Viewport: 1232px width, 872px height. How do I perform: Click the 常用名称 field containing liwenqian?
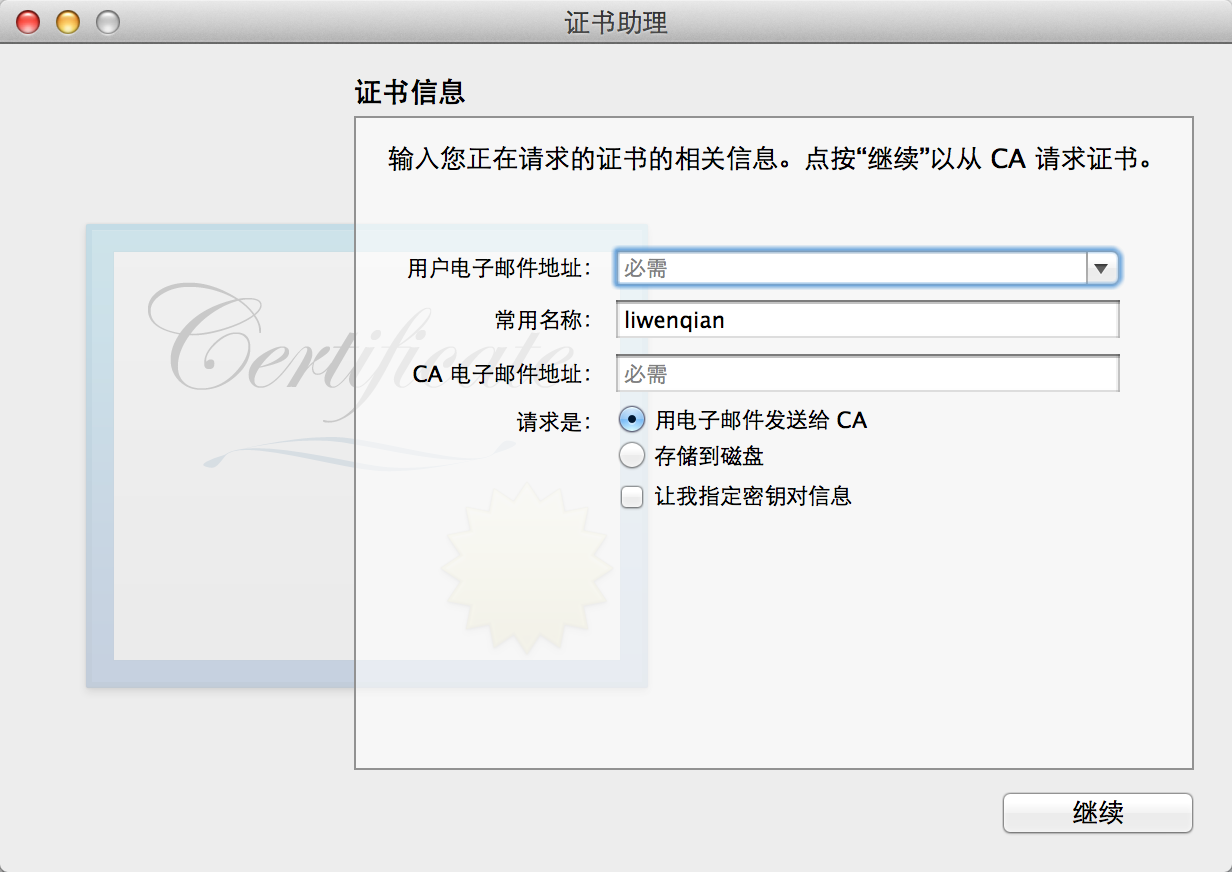[x=868, y=321]
